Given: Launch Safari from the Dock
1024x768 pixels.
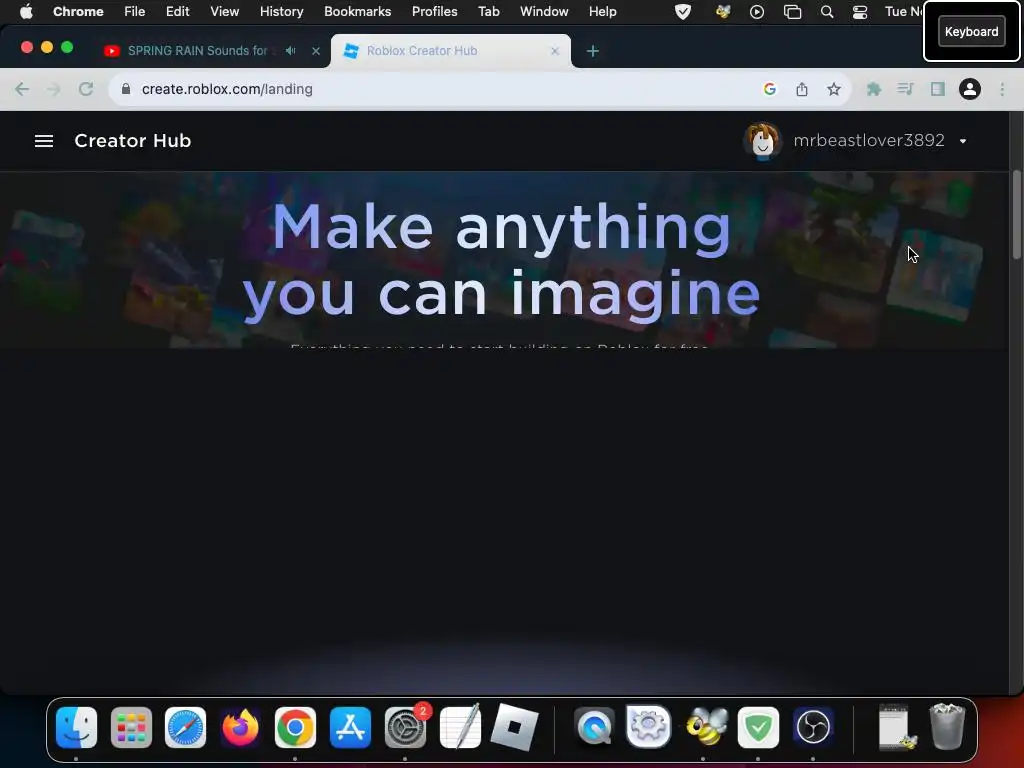Looking at the screenshot, I should click(185, 728).
